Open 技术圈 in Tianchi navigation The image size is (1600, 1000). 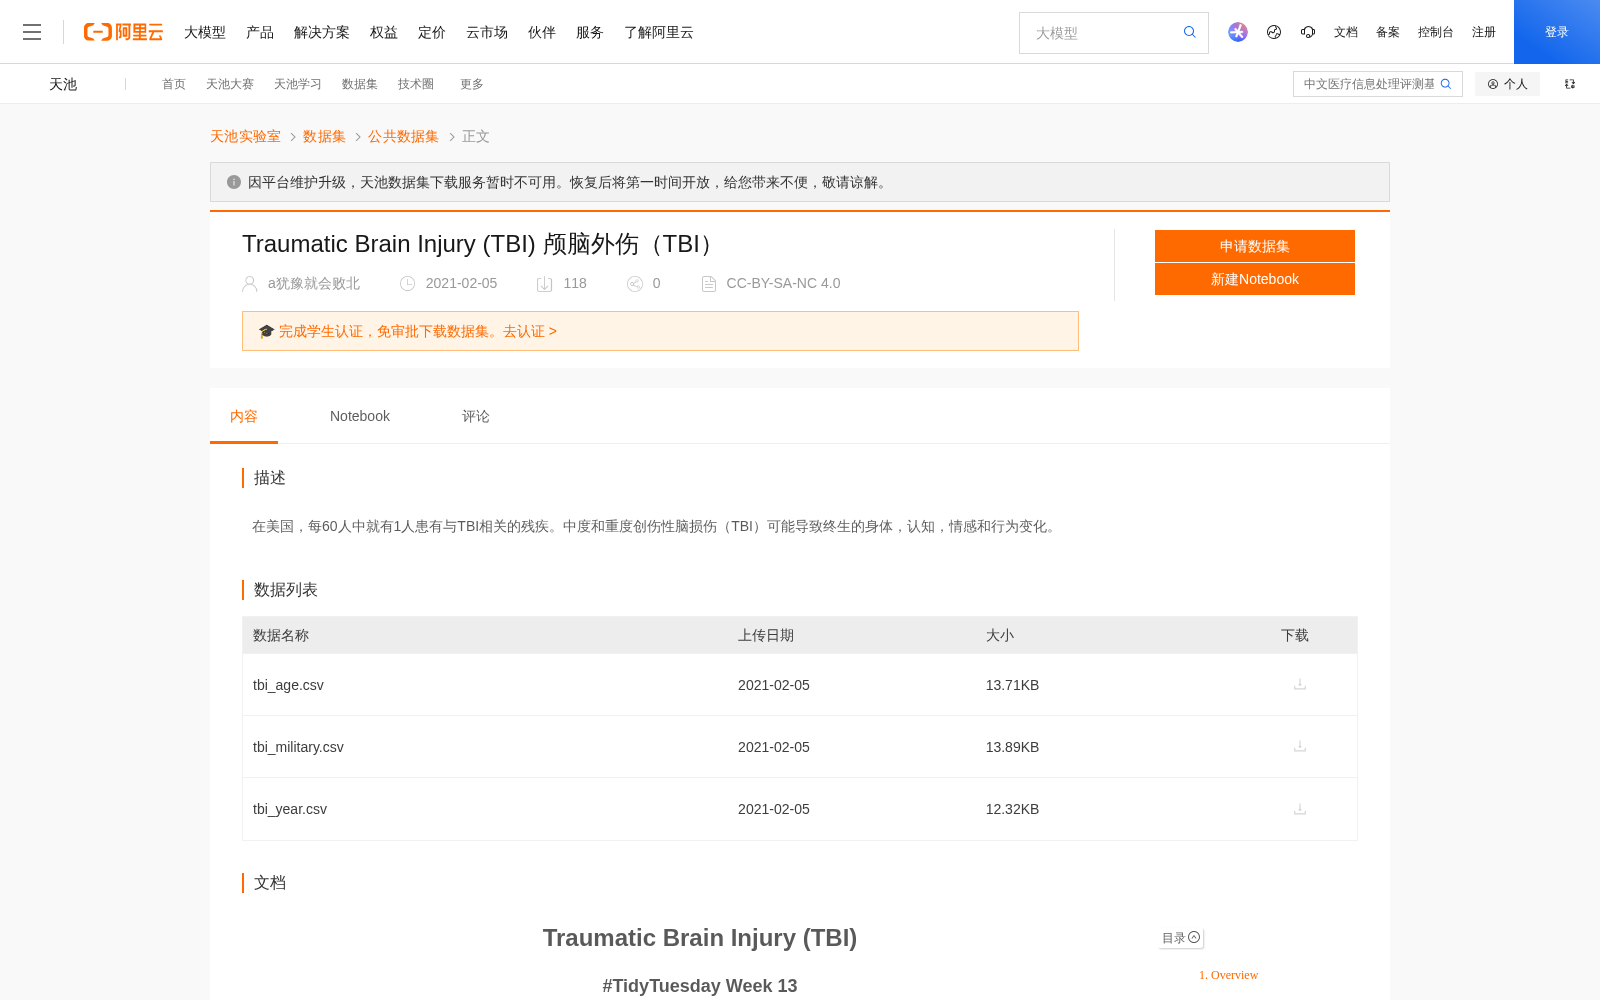pyautogui.click(x=416, y=84)
